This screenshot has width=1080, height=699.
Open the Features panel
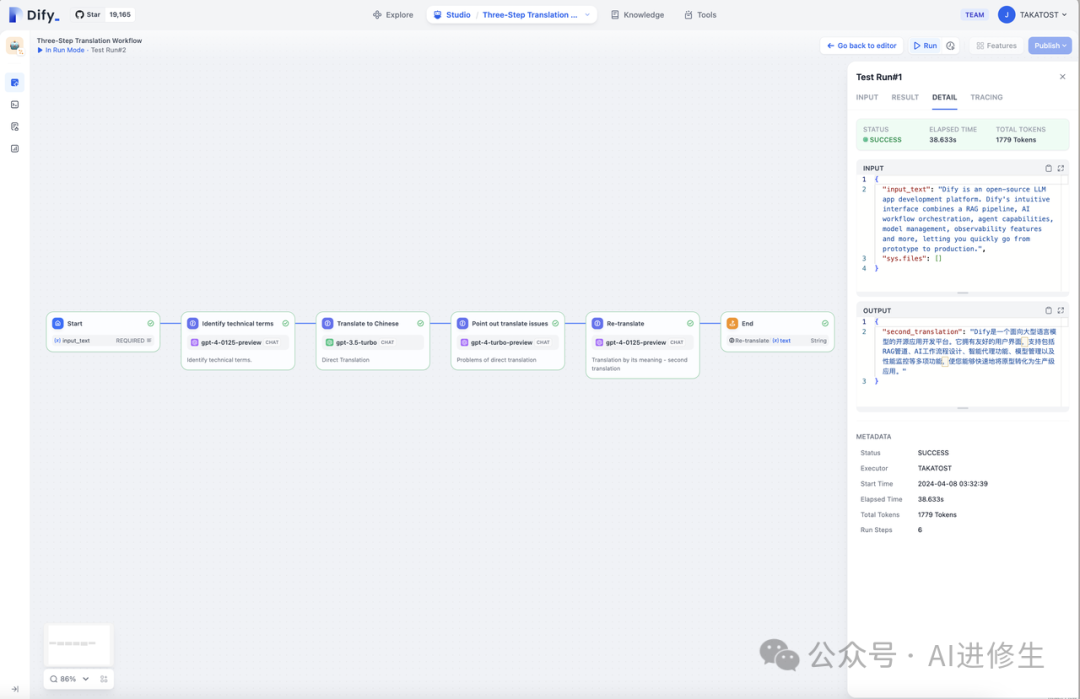click(996, 45)
